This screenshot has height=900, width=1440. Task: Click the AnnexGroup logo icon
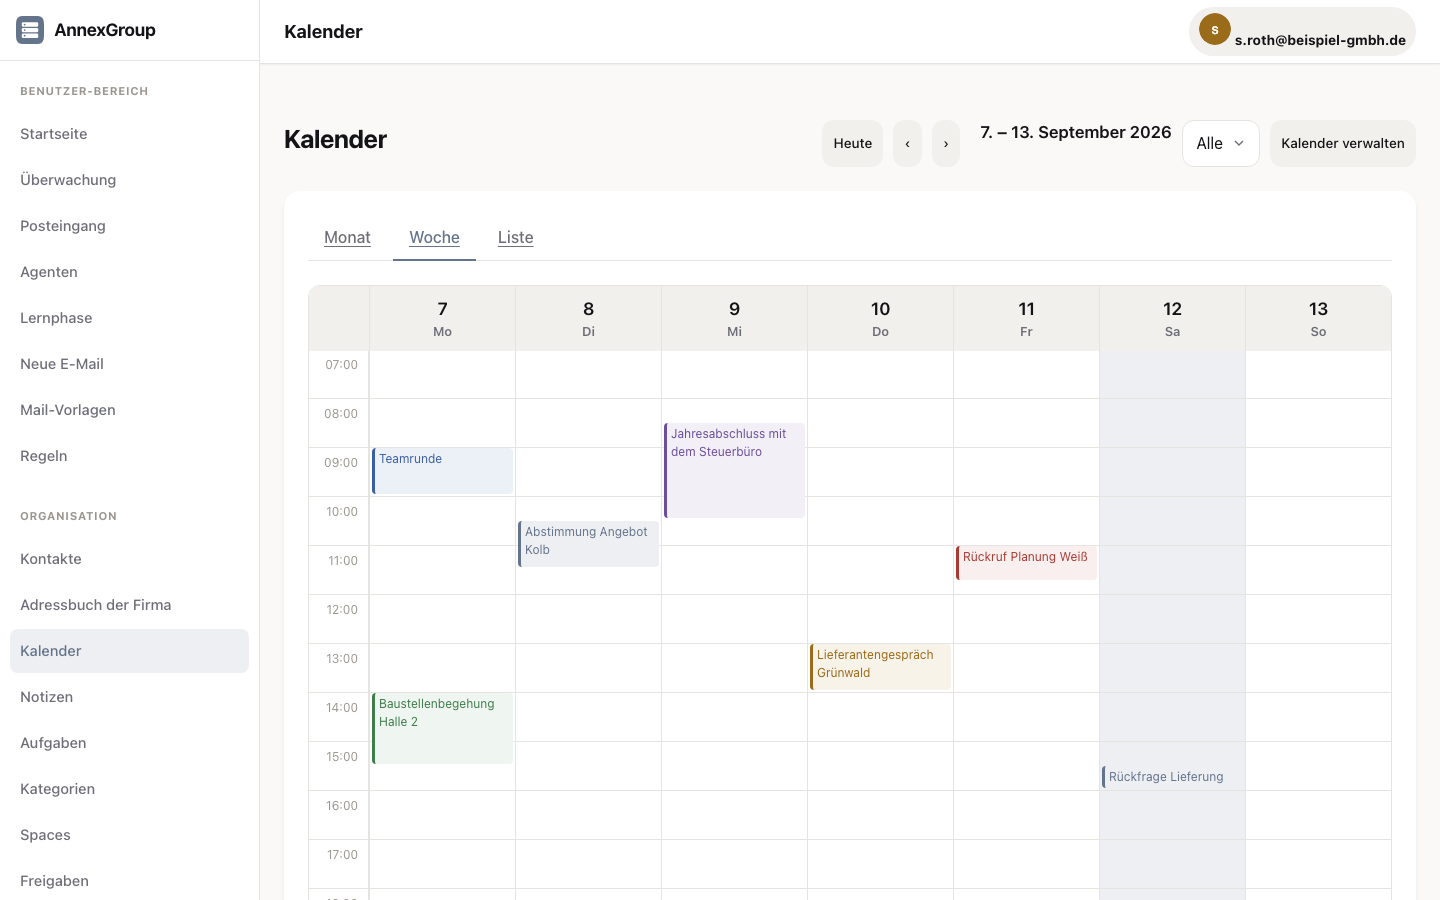coord(30,30)
